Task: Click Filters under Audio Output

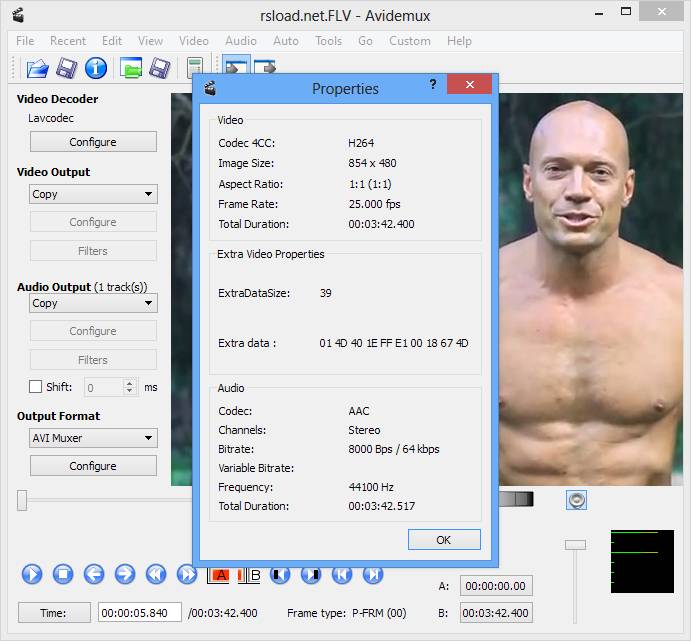Action: tap(93, 360)
